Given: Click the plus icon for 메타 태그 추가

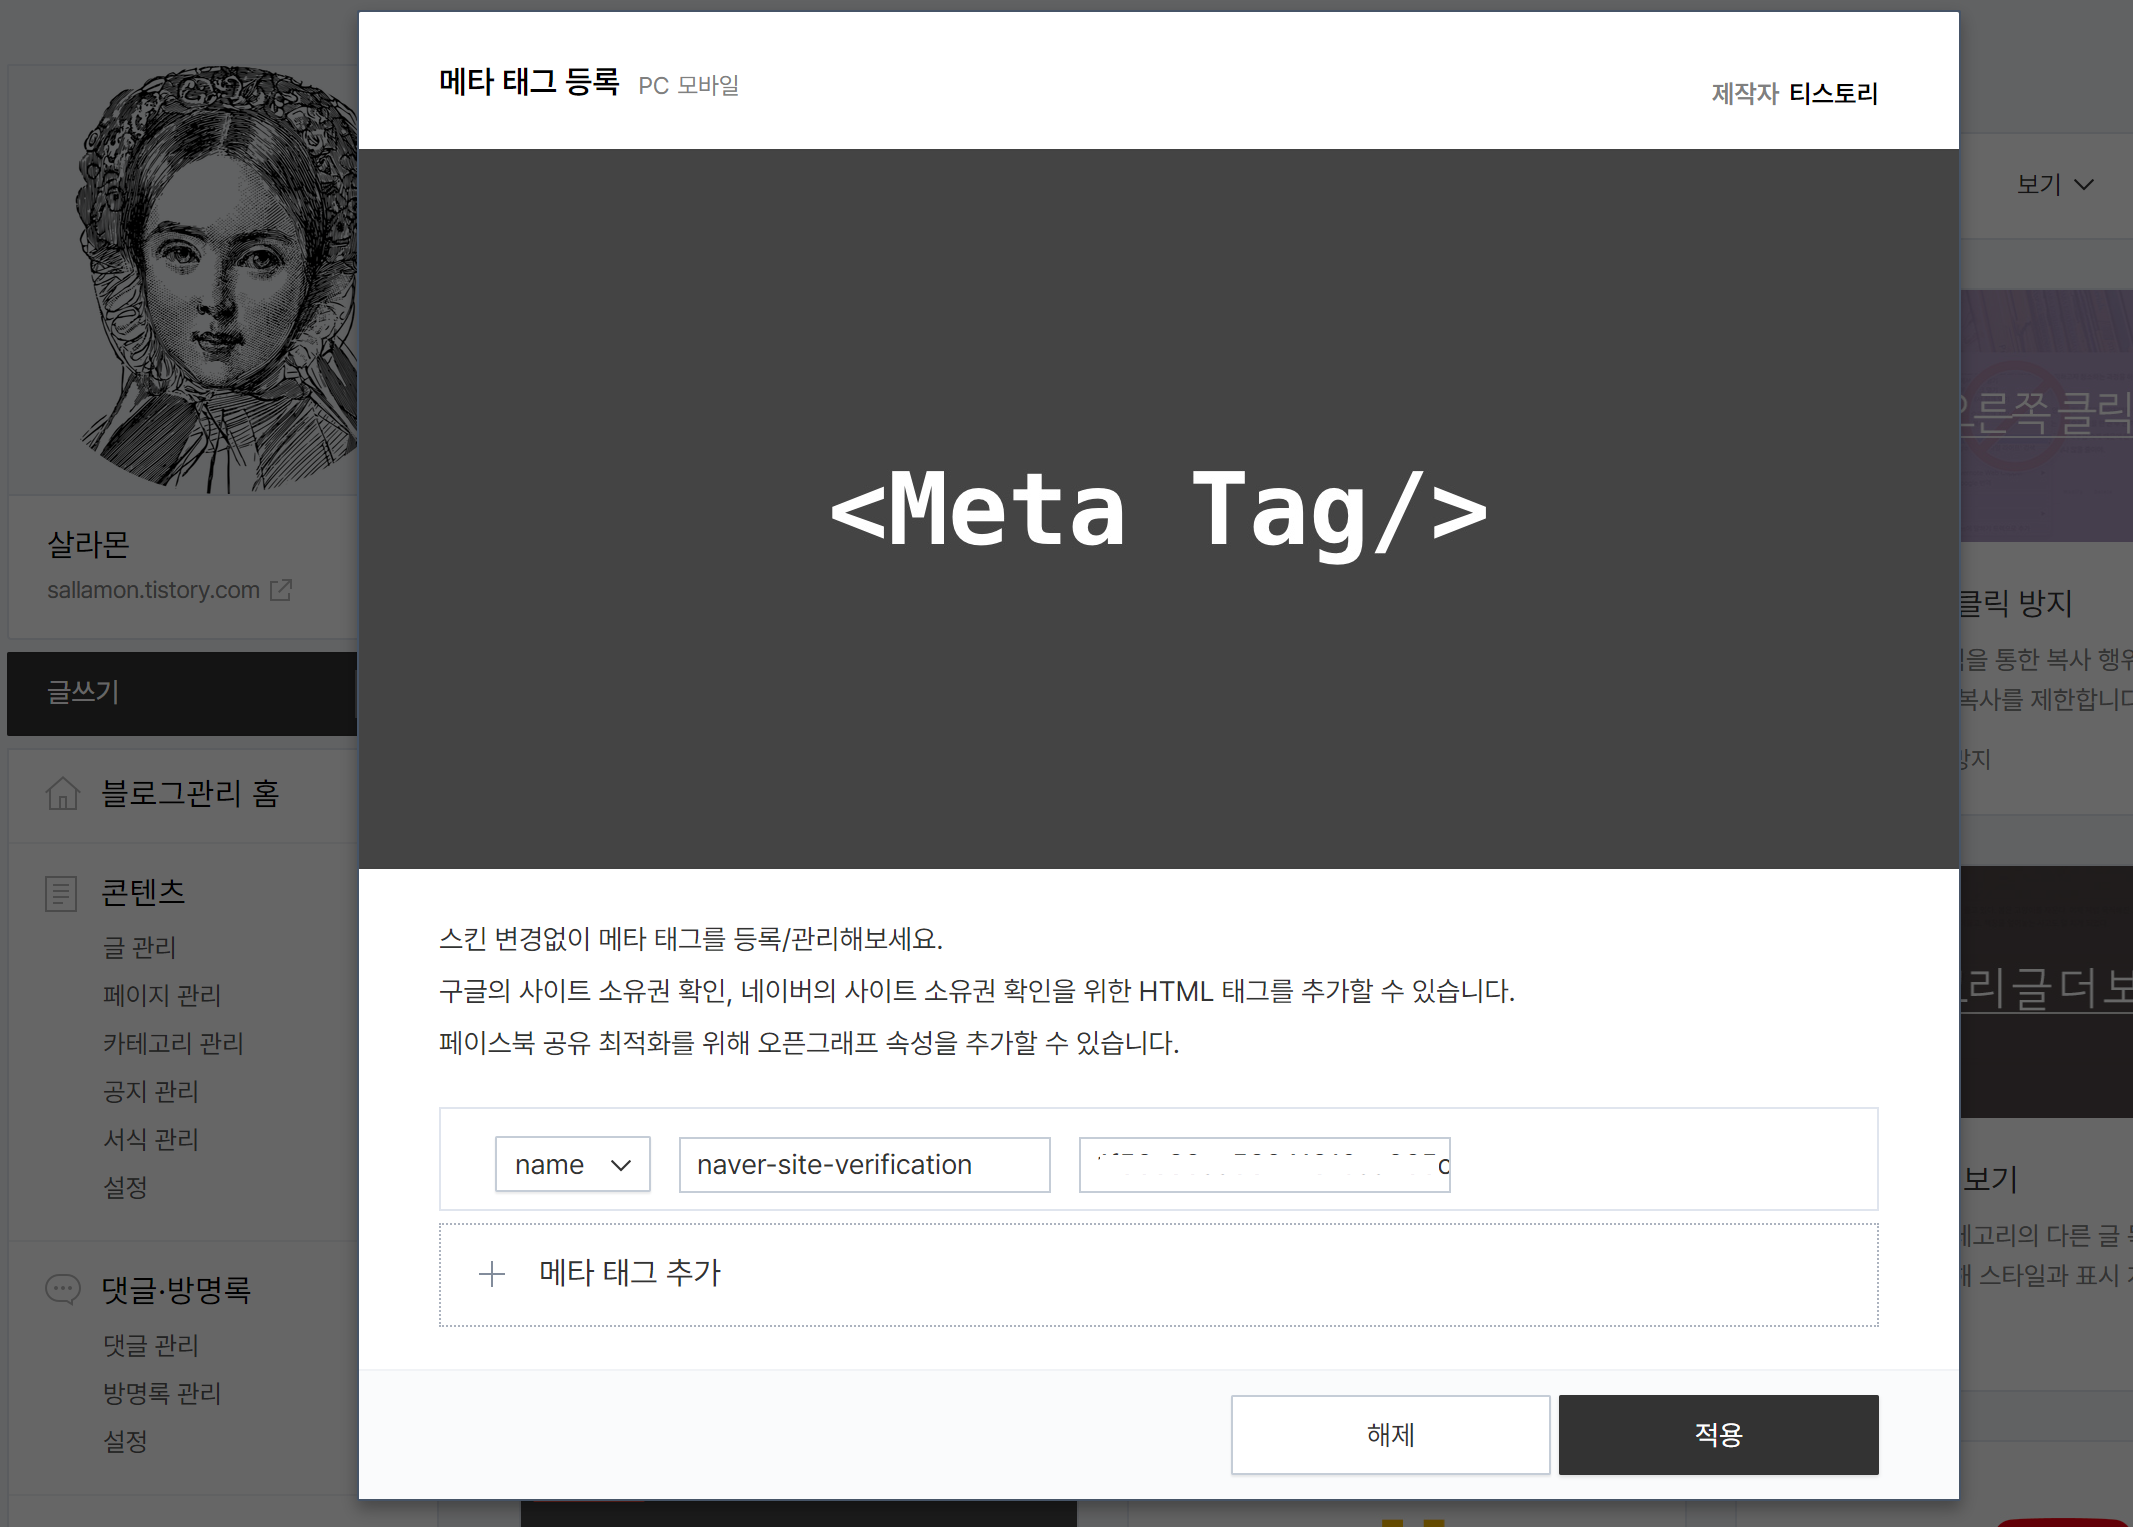Looking at the screenshot, I should (492, 1274).
